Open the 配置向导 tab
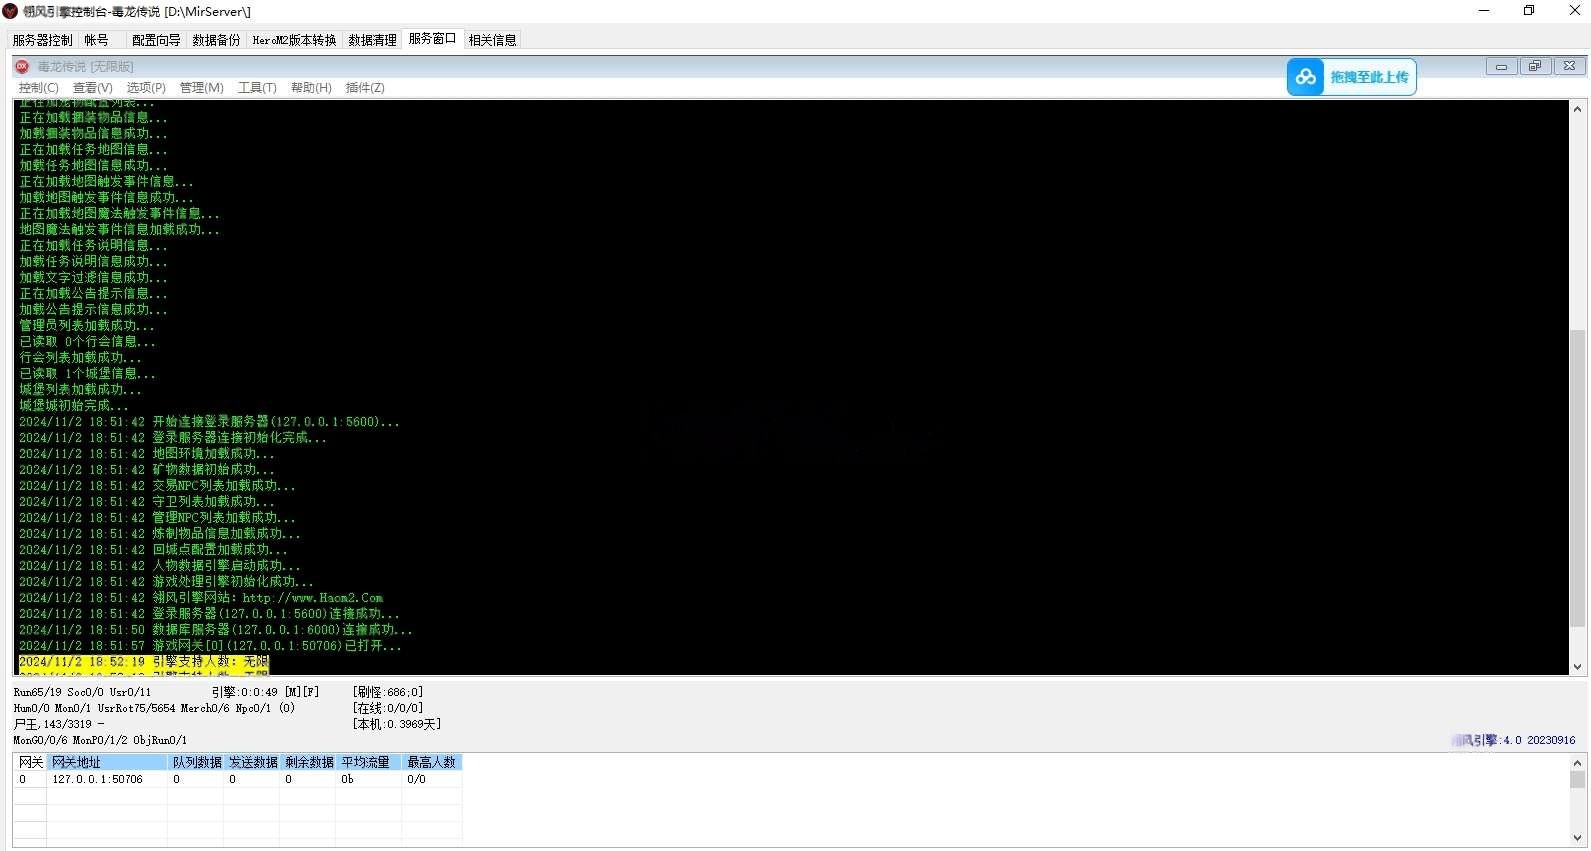This screenshot has height=851, width=1591. 156,40
